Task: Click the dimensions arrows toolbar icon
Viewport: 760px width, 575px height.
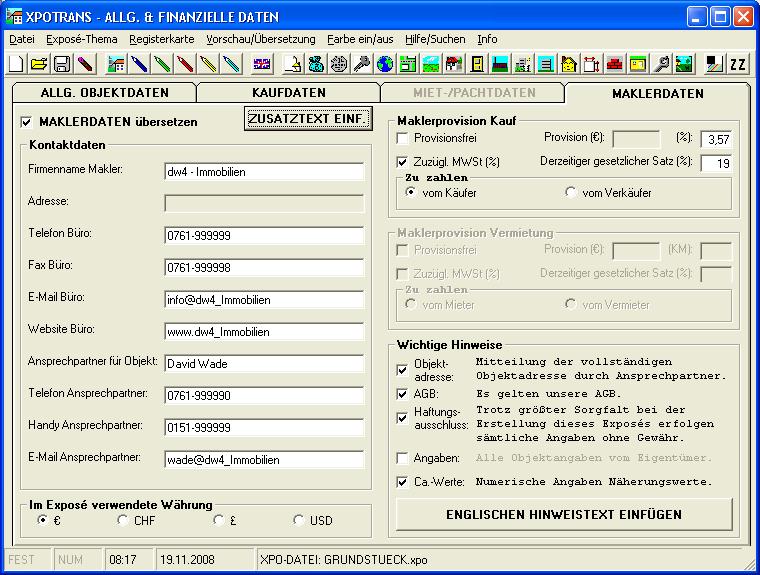Action: (x=592, y=64)
